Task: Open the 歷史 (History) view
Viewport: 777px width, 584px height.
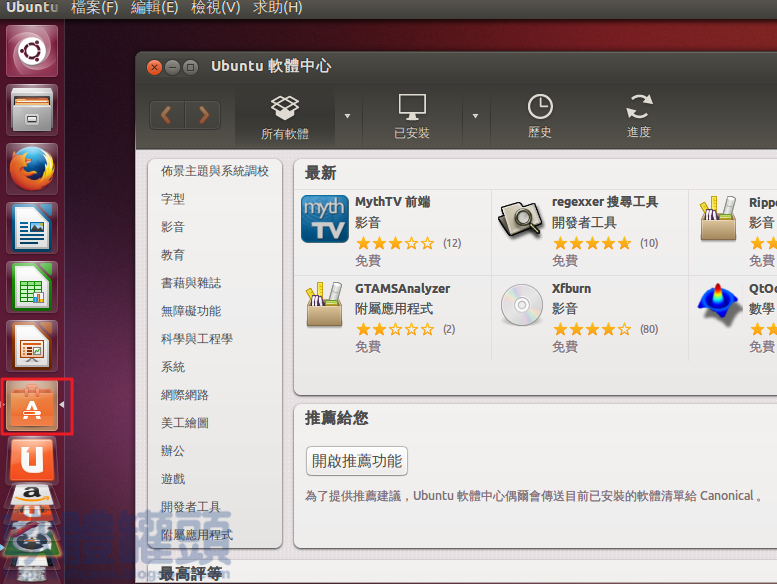Action: click(540, 117)
